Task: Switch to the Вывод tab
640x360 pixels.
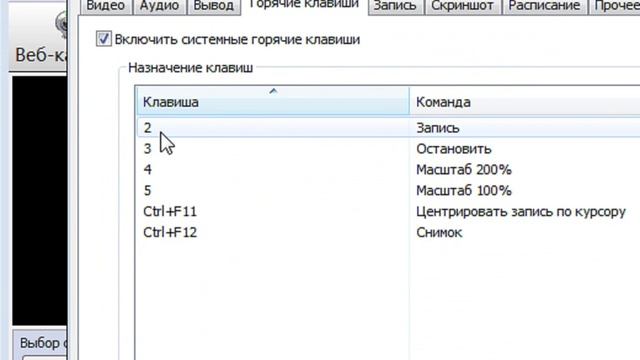Action: click(x=213, y=6)
